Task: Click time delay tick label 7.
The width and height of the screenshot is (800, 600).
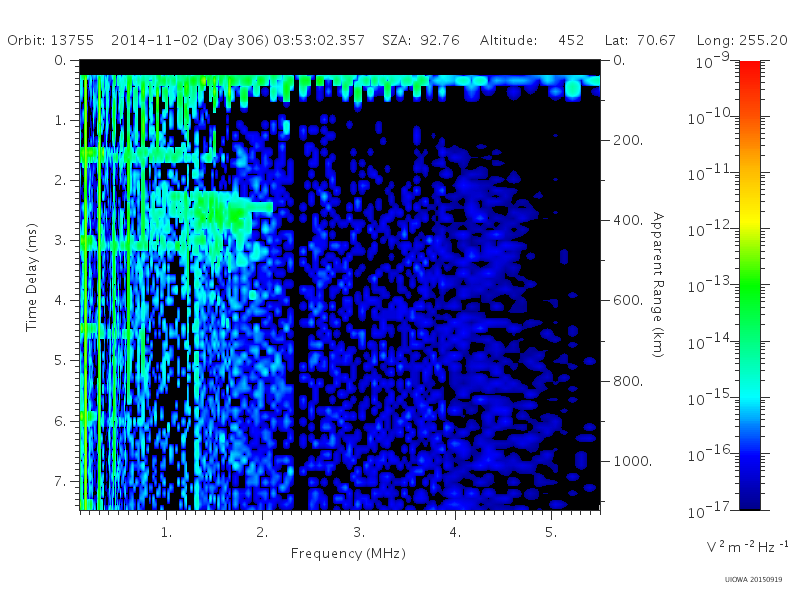Action: click(60, 481)
